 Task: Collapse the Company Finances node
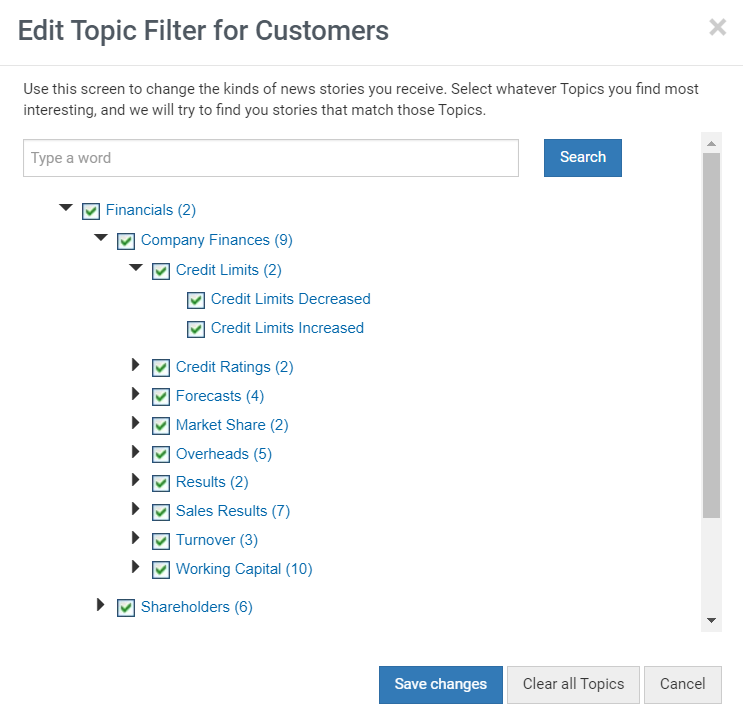101,237
